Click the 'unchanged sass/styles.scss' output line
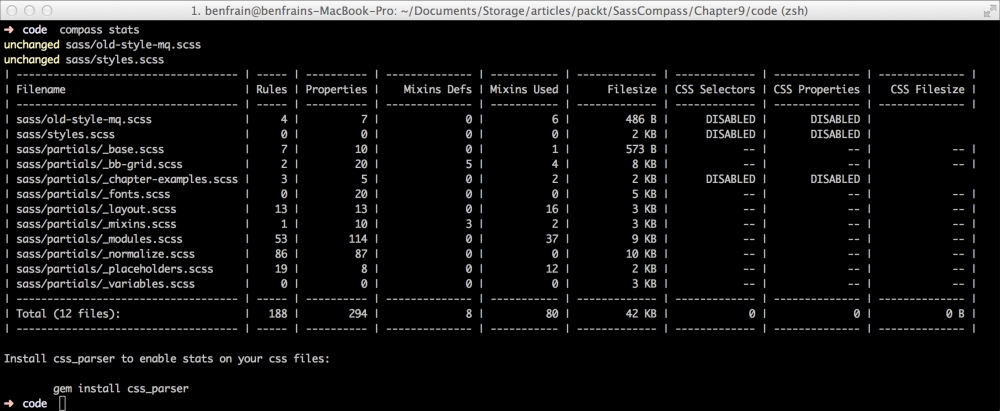The image size is (1000, 411). pyautogui.click(x=84, y=60)
